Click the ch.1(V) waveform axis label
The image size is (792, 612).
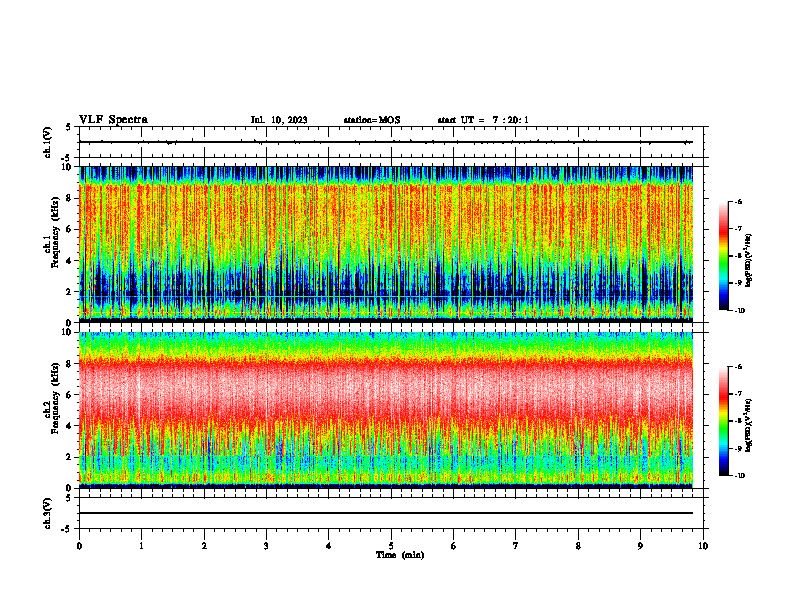tap(48, 142)
